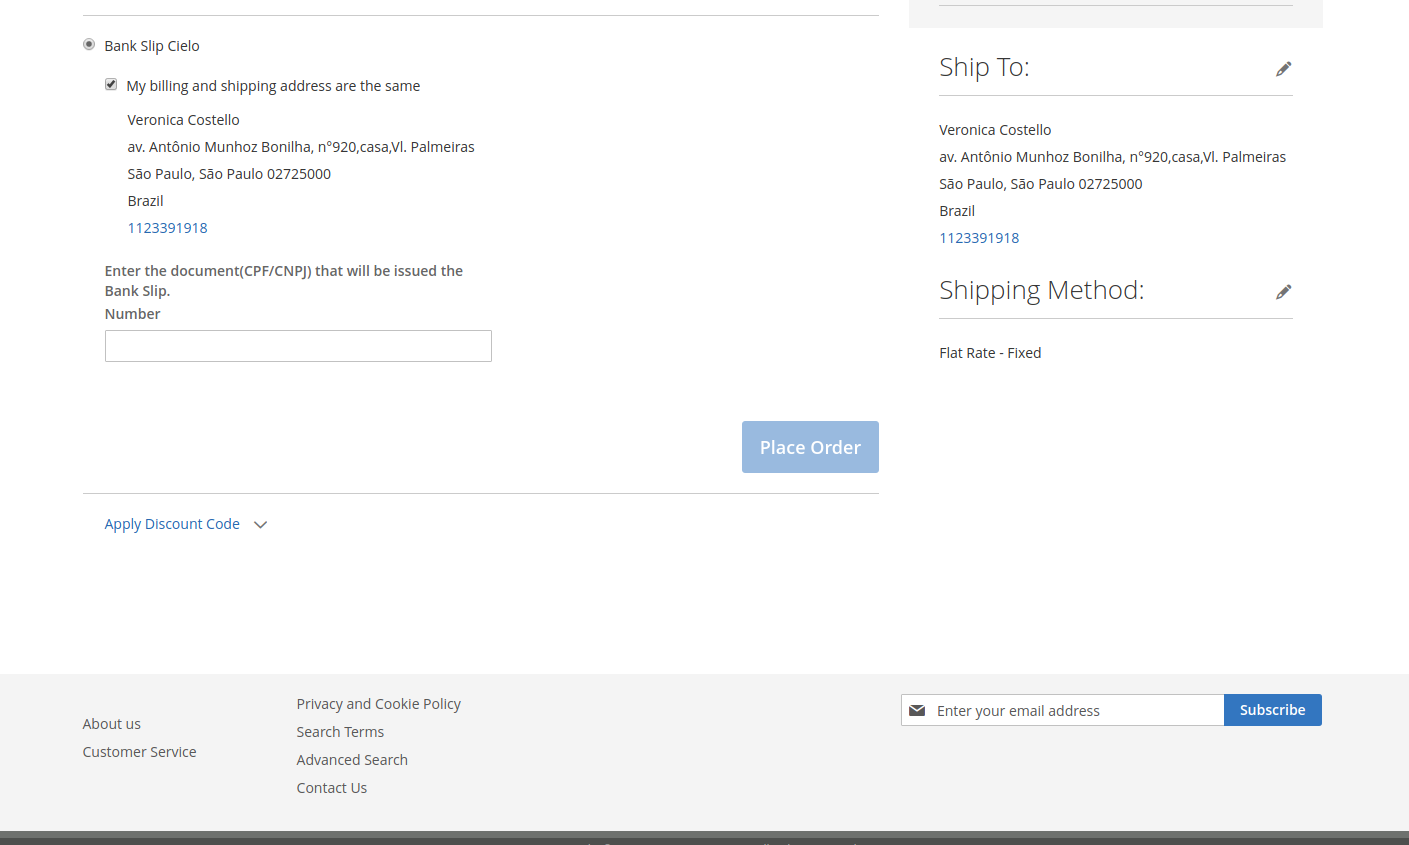
Task: Open the Ship To phone number link
Action: click(979, 238)
